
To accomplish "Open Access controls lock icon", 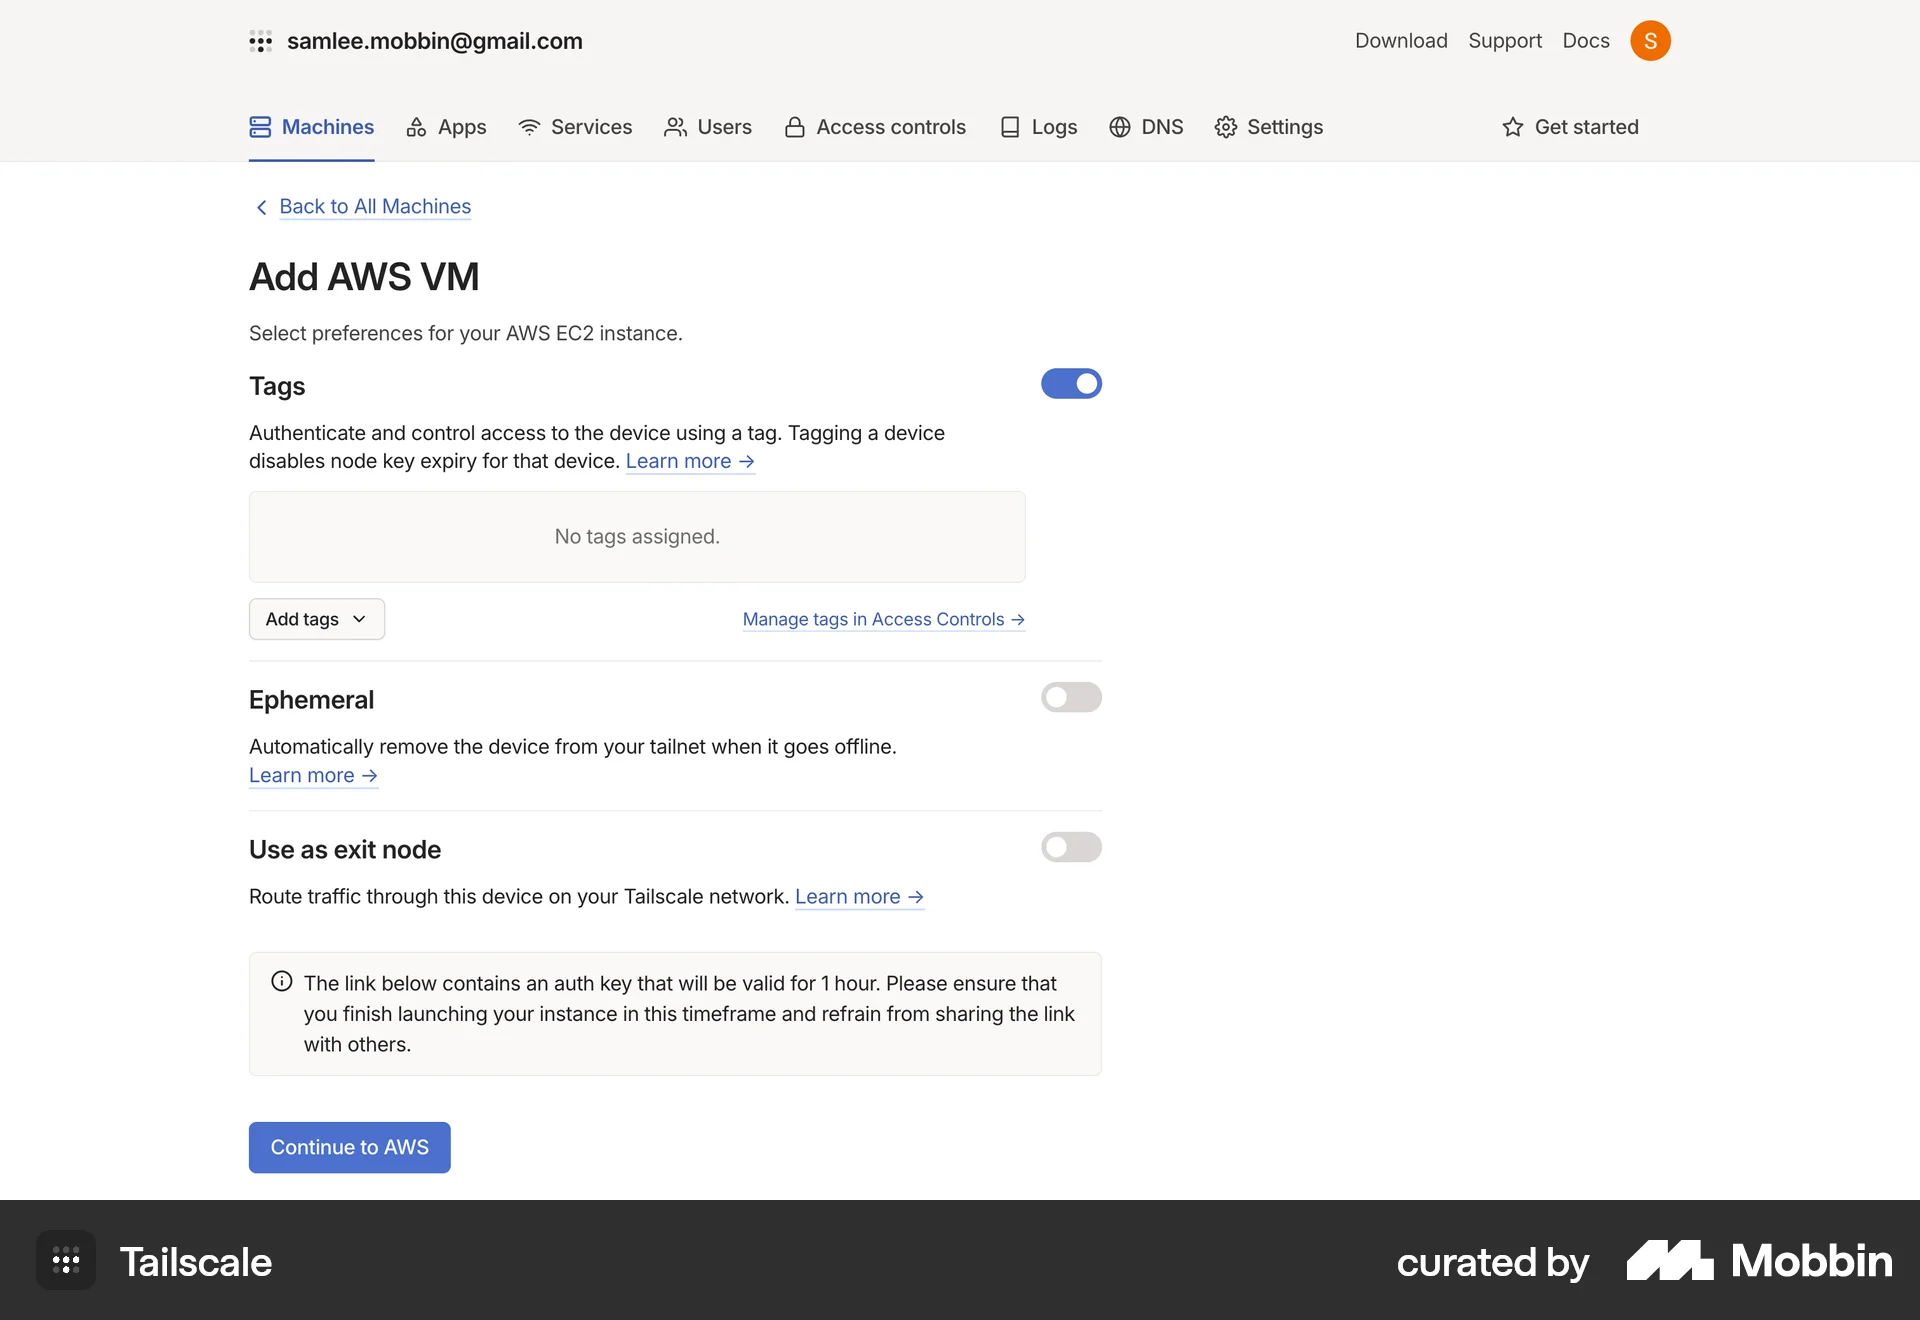I will tap(794, 127).
